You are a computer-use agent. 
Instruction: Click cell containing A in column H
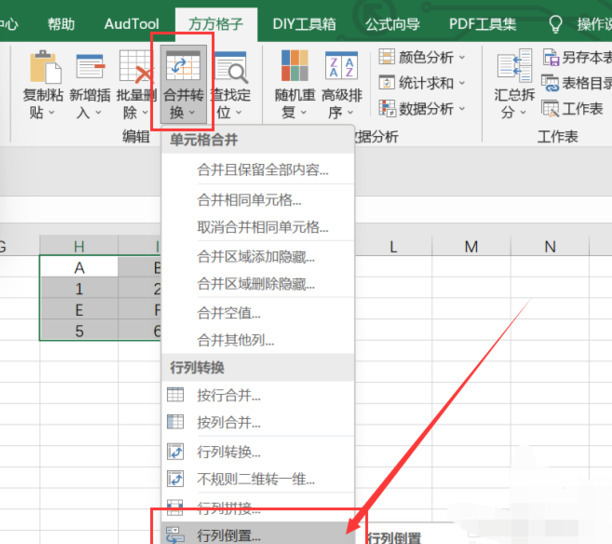point(79,267)
